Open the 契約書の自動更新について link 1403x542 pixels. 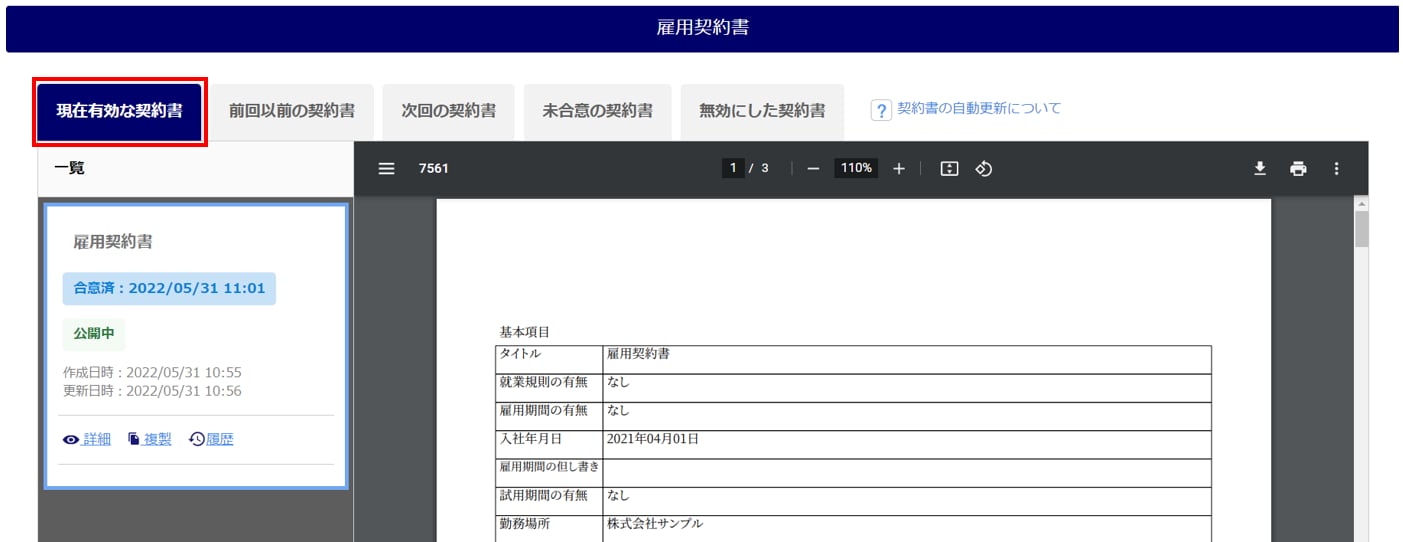pos(978,108)
